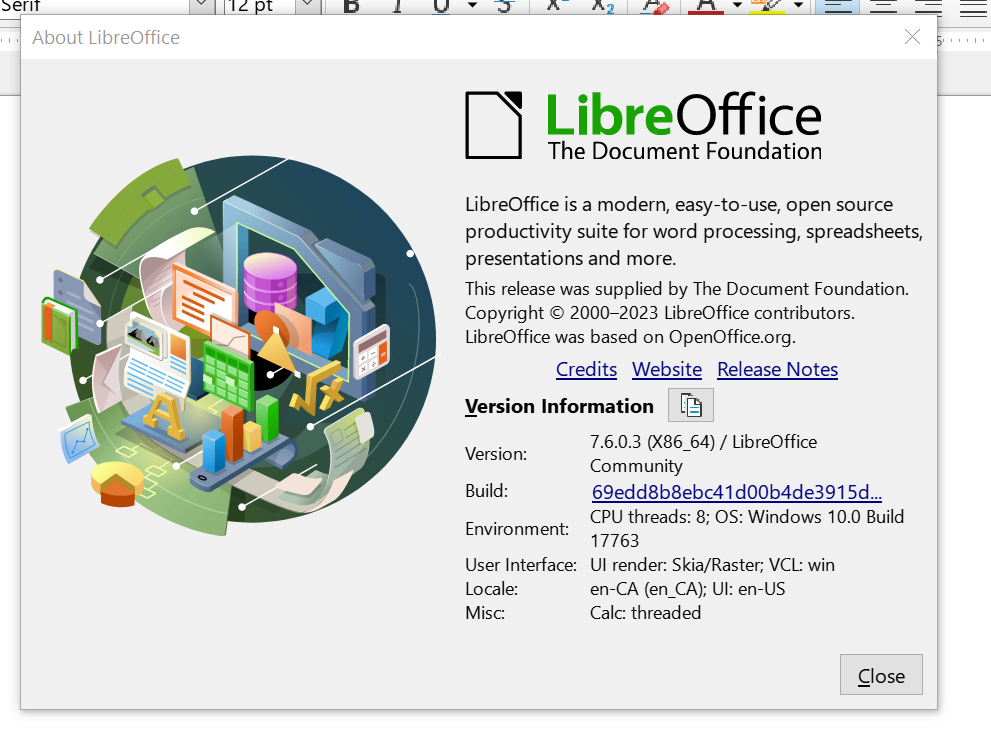This screenshot has width=991, height=750.
Task: Toggle Bold in Writer toolbar
Action: [x=351, y=6]
